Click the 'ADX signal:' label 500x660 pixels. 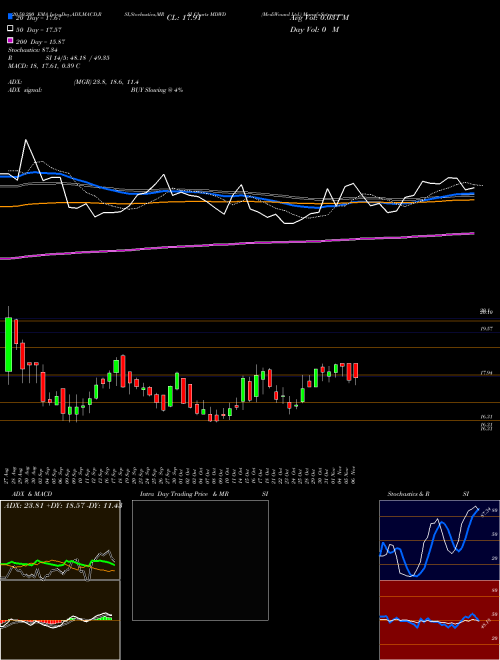click(25, 90)
